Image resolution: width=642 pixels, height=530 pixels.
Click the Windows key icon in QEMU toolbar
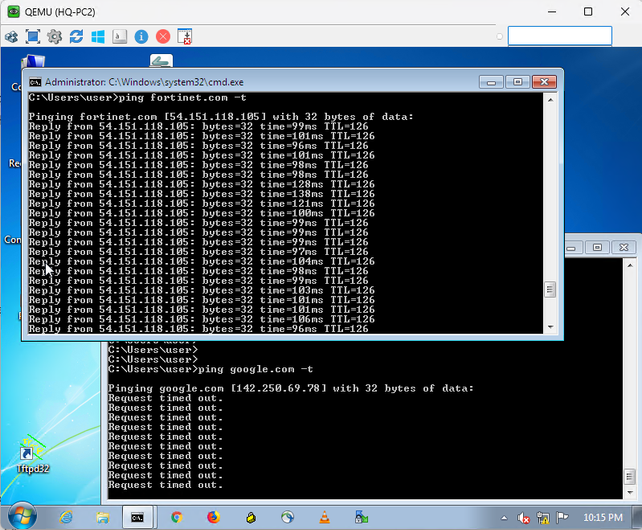pos(98,36)
